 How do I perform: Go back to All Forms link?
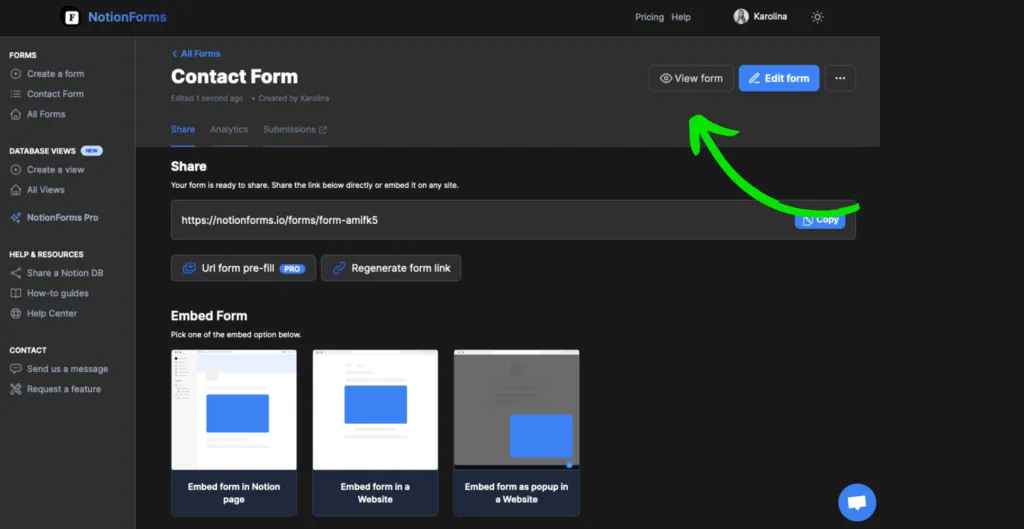(196, 54)
